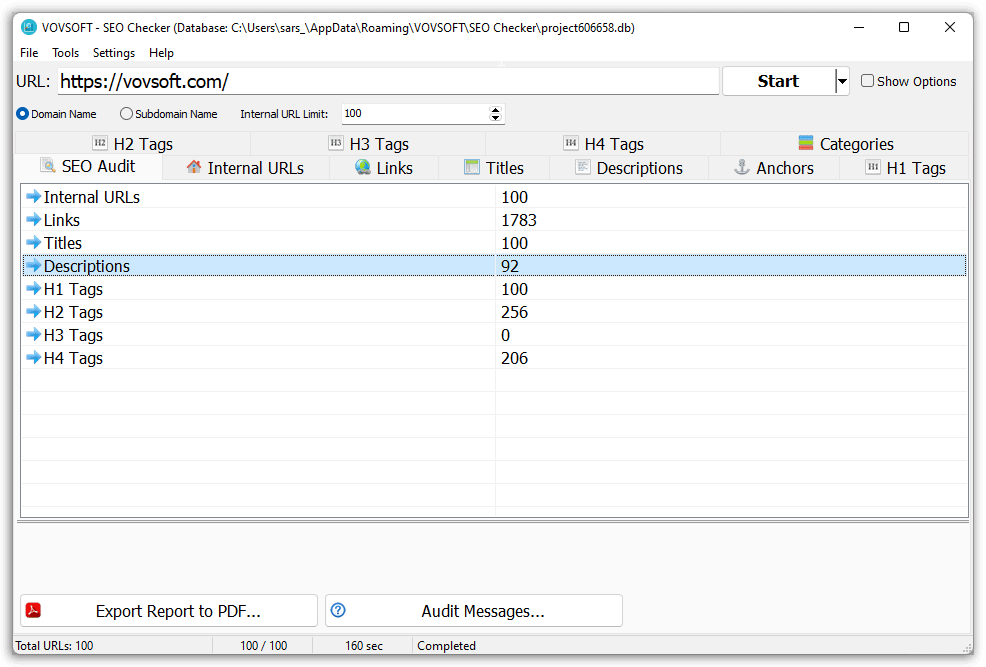Viewport: 986px width, 667px height.
Task: Select the Domain Name radio button
Action: pos(23,114)
